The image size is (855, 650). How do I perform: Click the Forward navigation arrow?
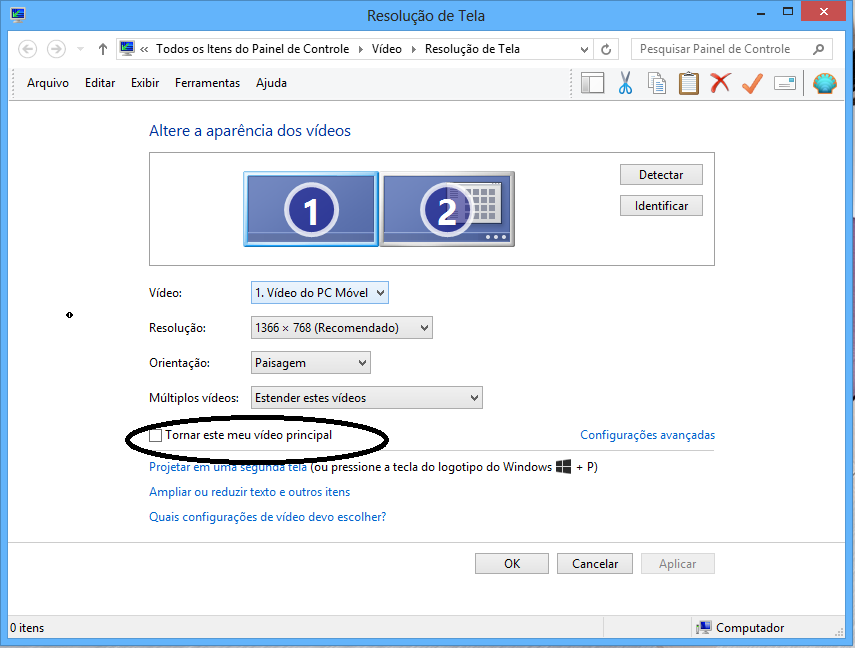(56, 49)
